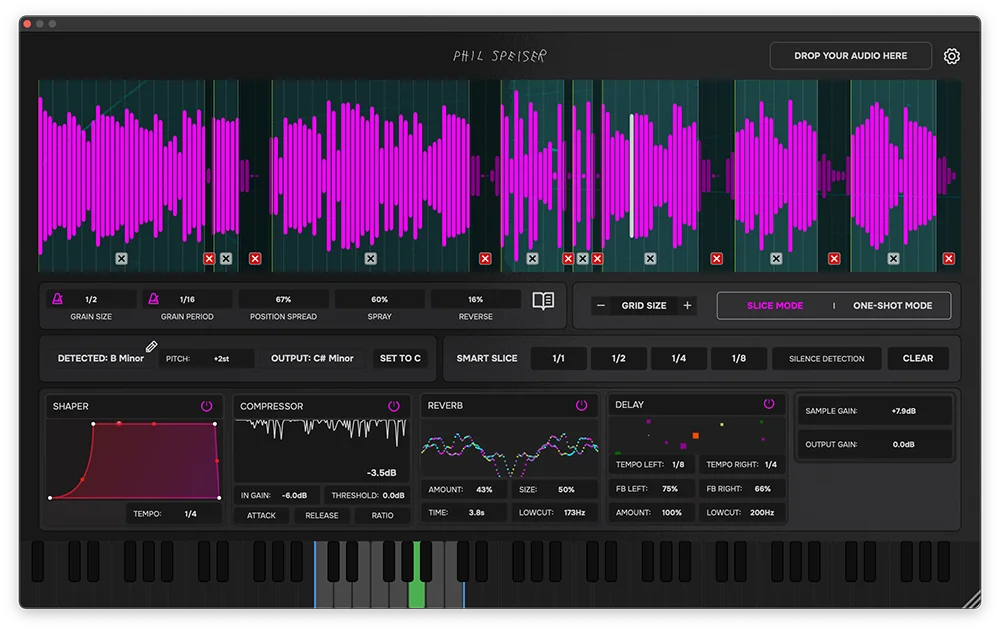Toggle the Reverb effect power button
Screen dimensions: 1000x631
[x=581, y=405]
